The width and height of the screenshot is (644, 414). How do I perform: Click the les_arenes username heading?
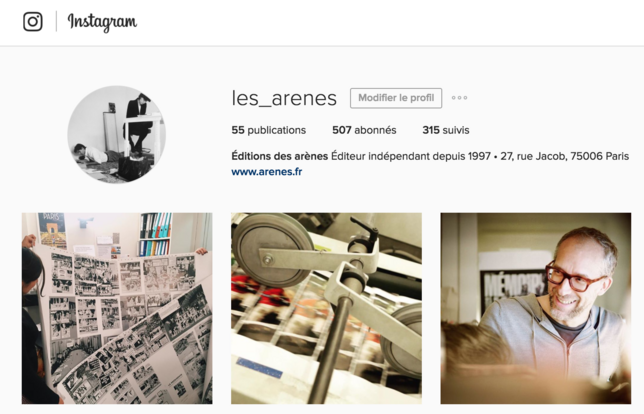click(x=284, y=98)
